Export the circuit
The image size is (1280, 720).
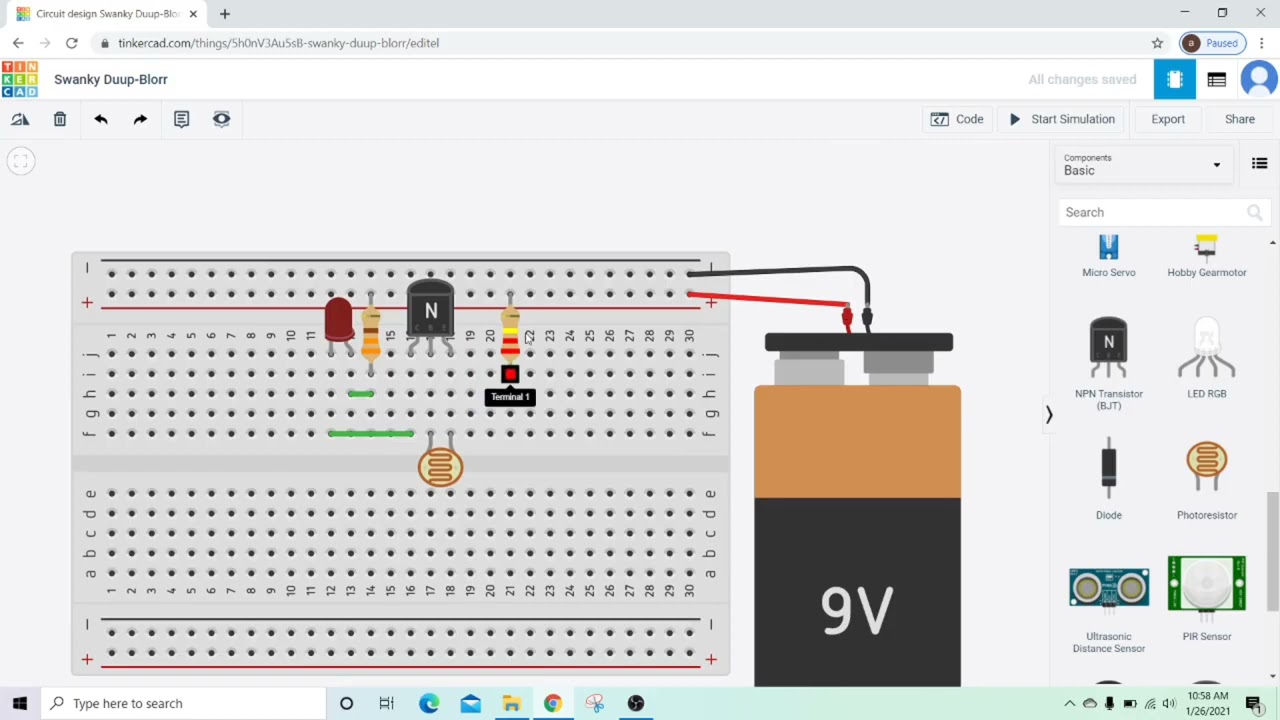[1168, 119]
